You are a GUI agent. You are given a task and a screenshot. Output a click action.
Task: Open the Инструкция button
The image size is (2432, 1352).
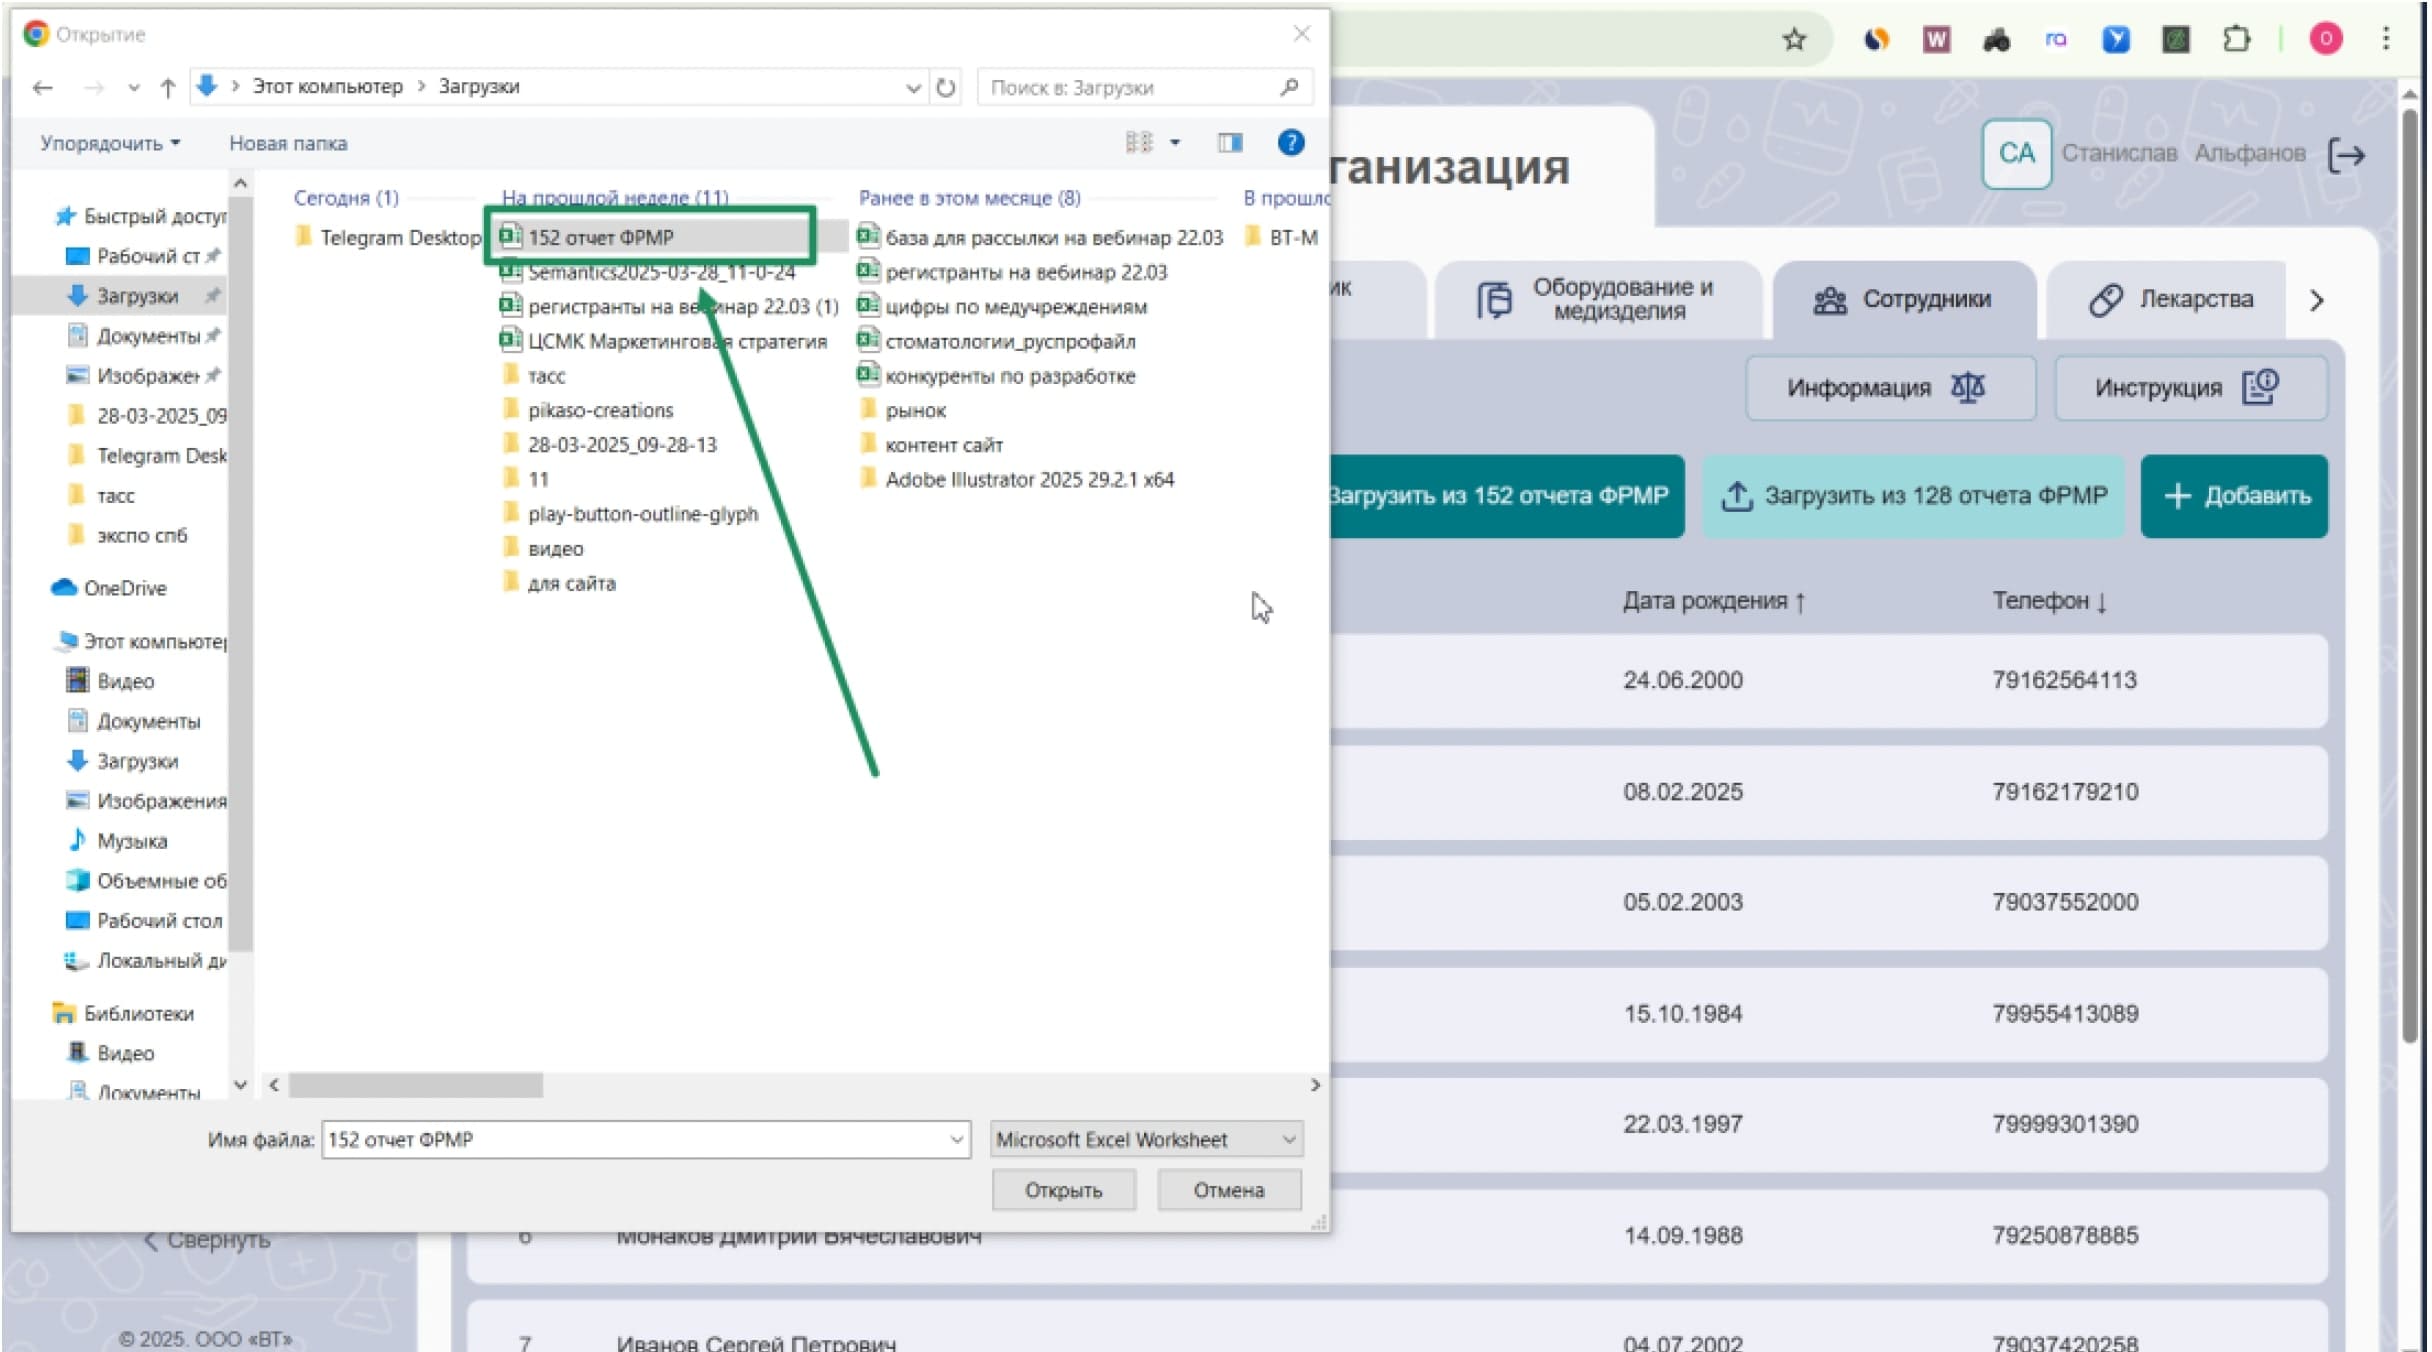click(x=2190, y=388)
